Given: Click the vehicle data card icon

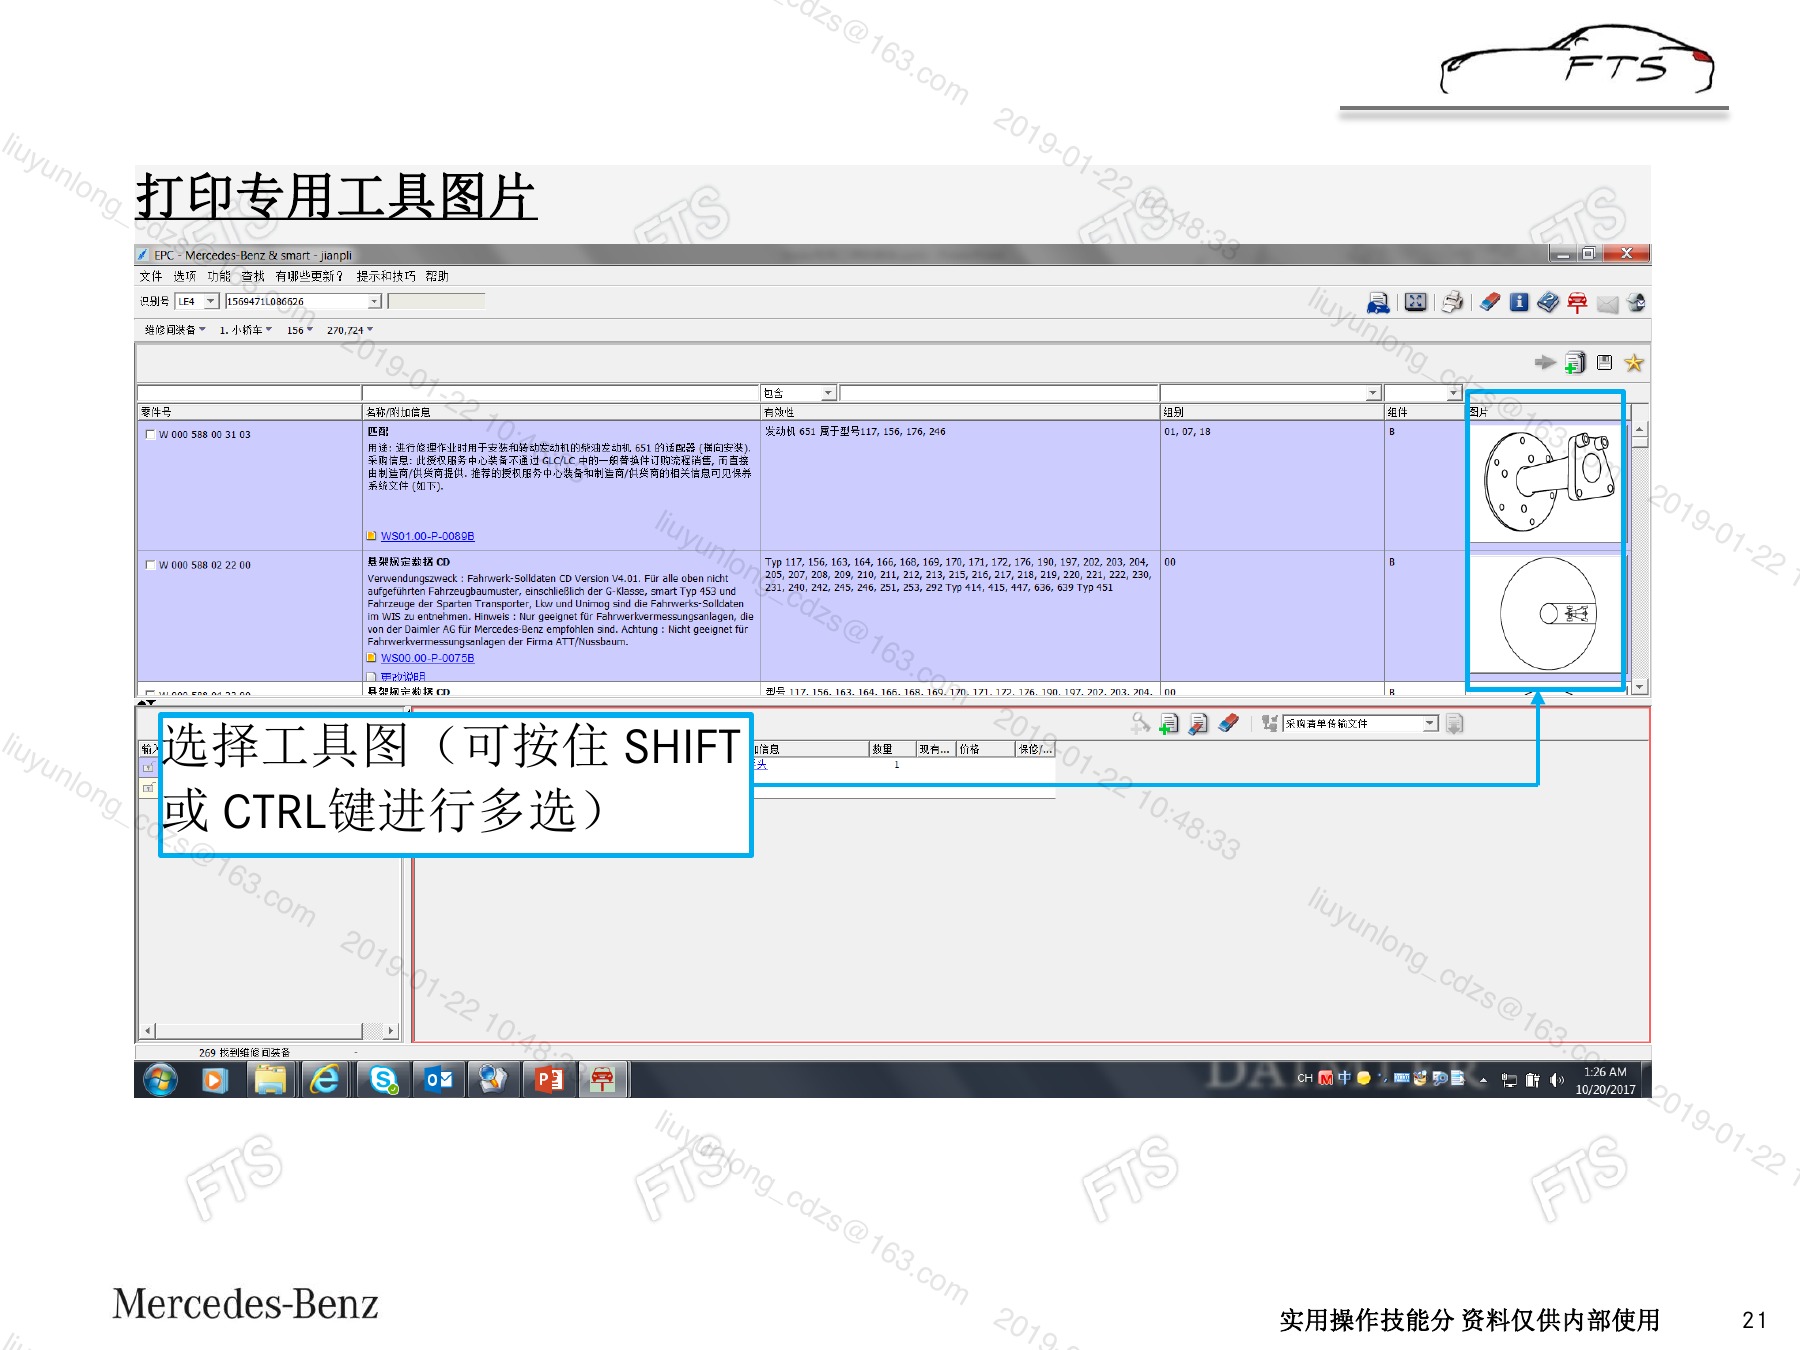Looking at the screenshot, I should pyautogui.click(x=1378, y=302).
